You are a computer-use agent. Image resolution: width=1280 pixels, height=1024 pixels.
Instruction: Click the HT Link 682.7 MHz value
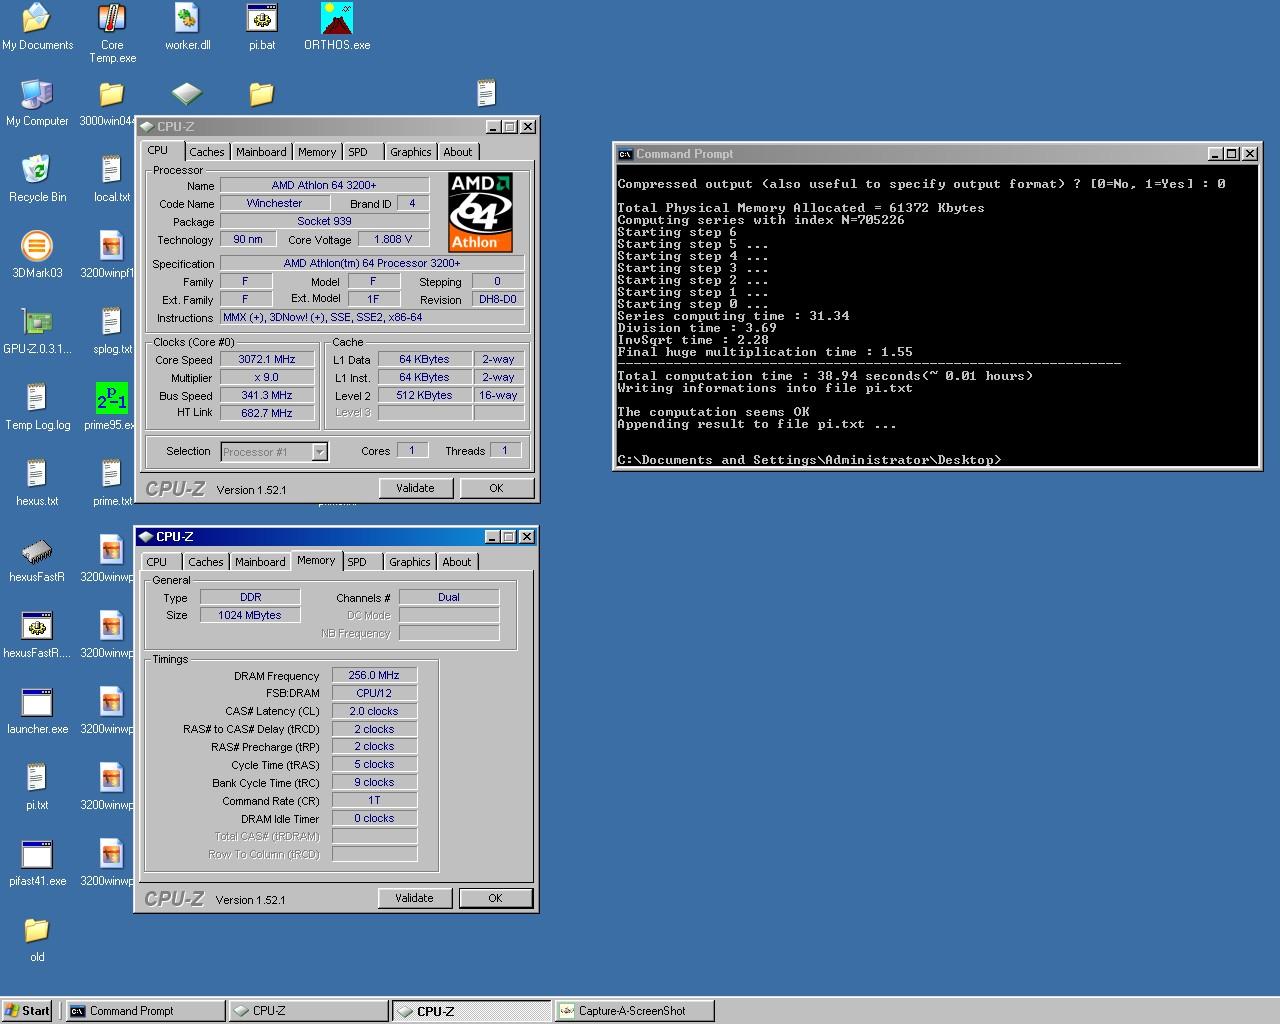pos(267,413)
